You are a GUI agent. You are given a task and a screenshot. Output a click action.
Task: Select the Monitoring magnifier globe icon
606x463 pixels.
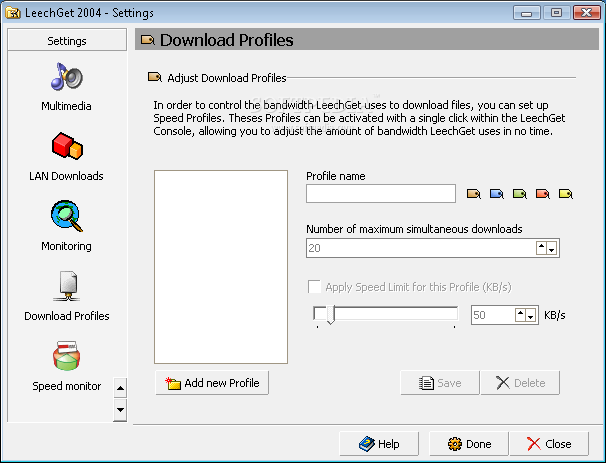point(66,216)
